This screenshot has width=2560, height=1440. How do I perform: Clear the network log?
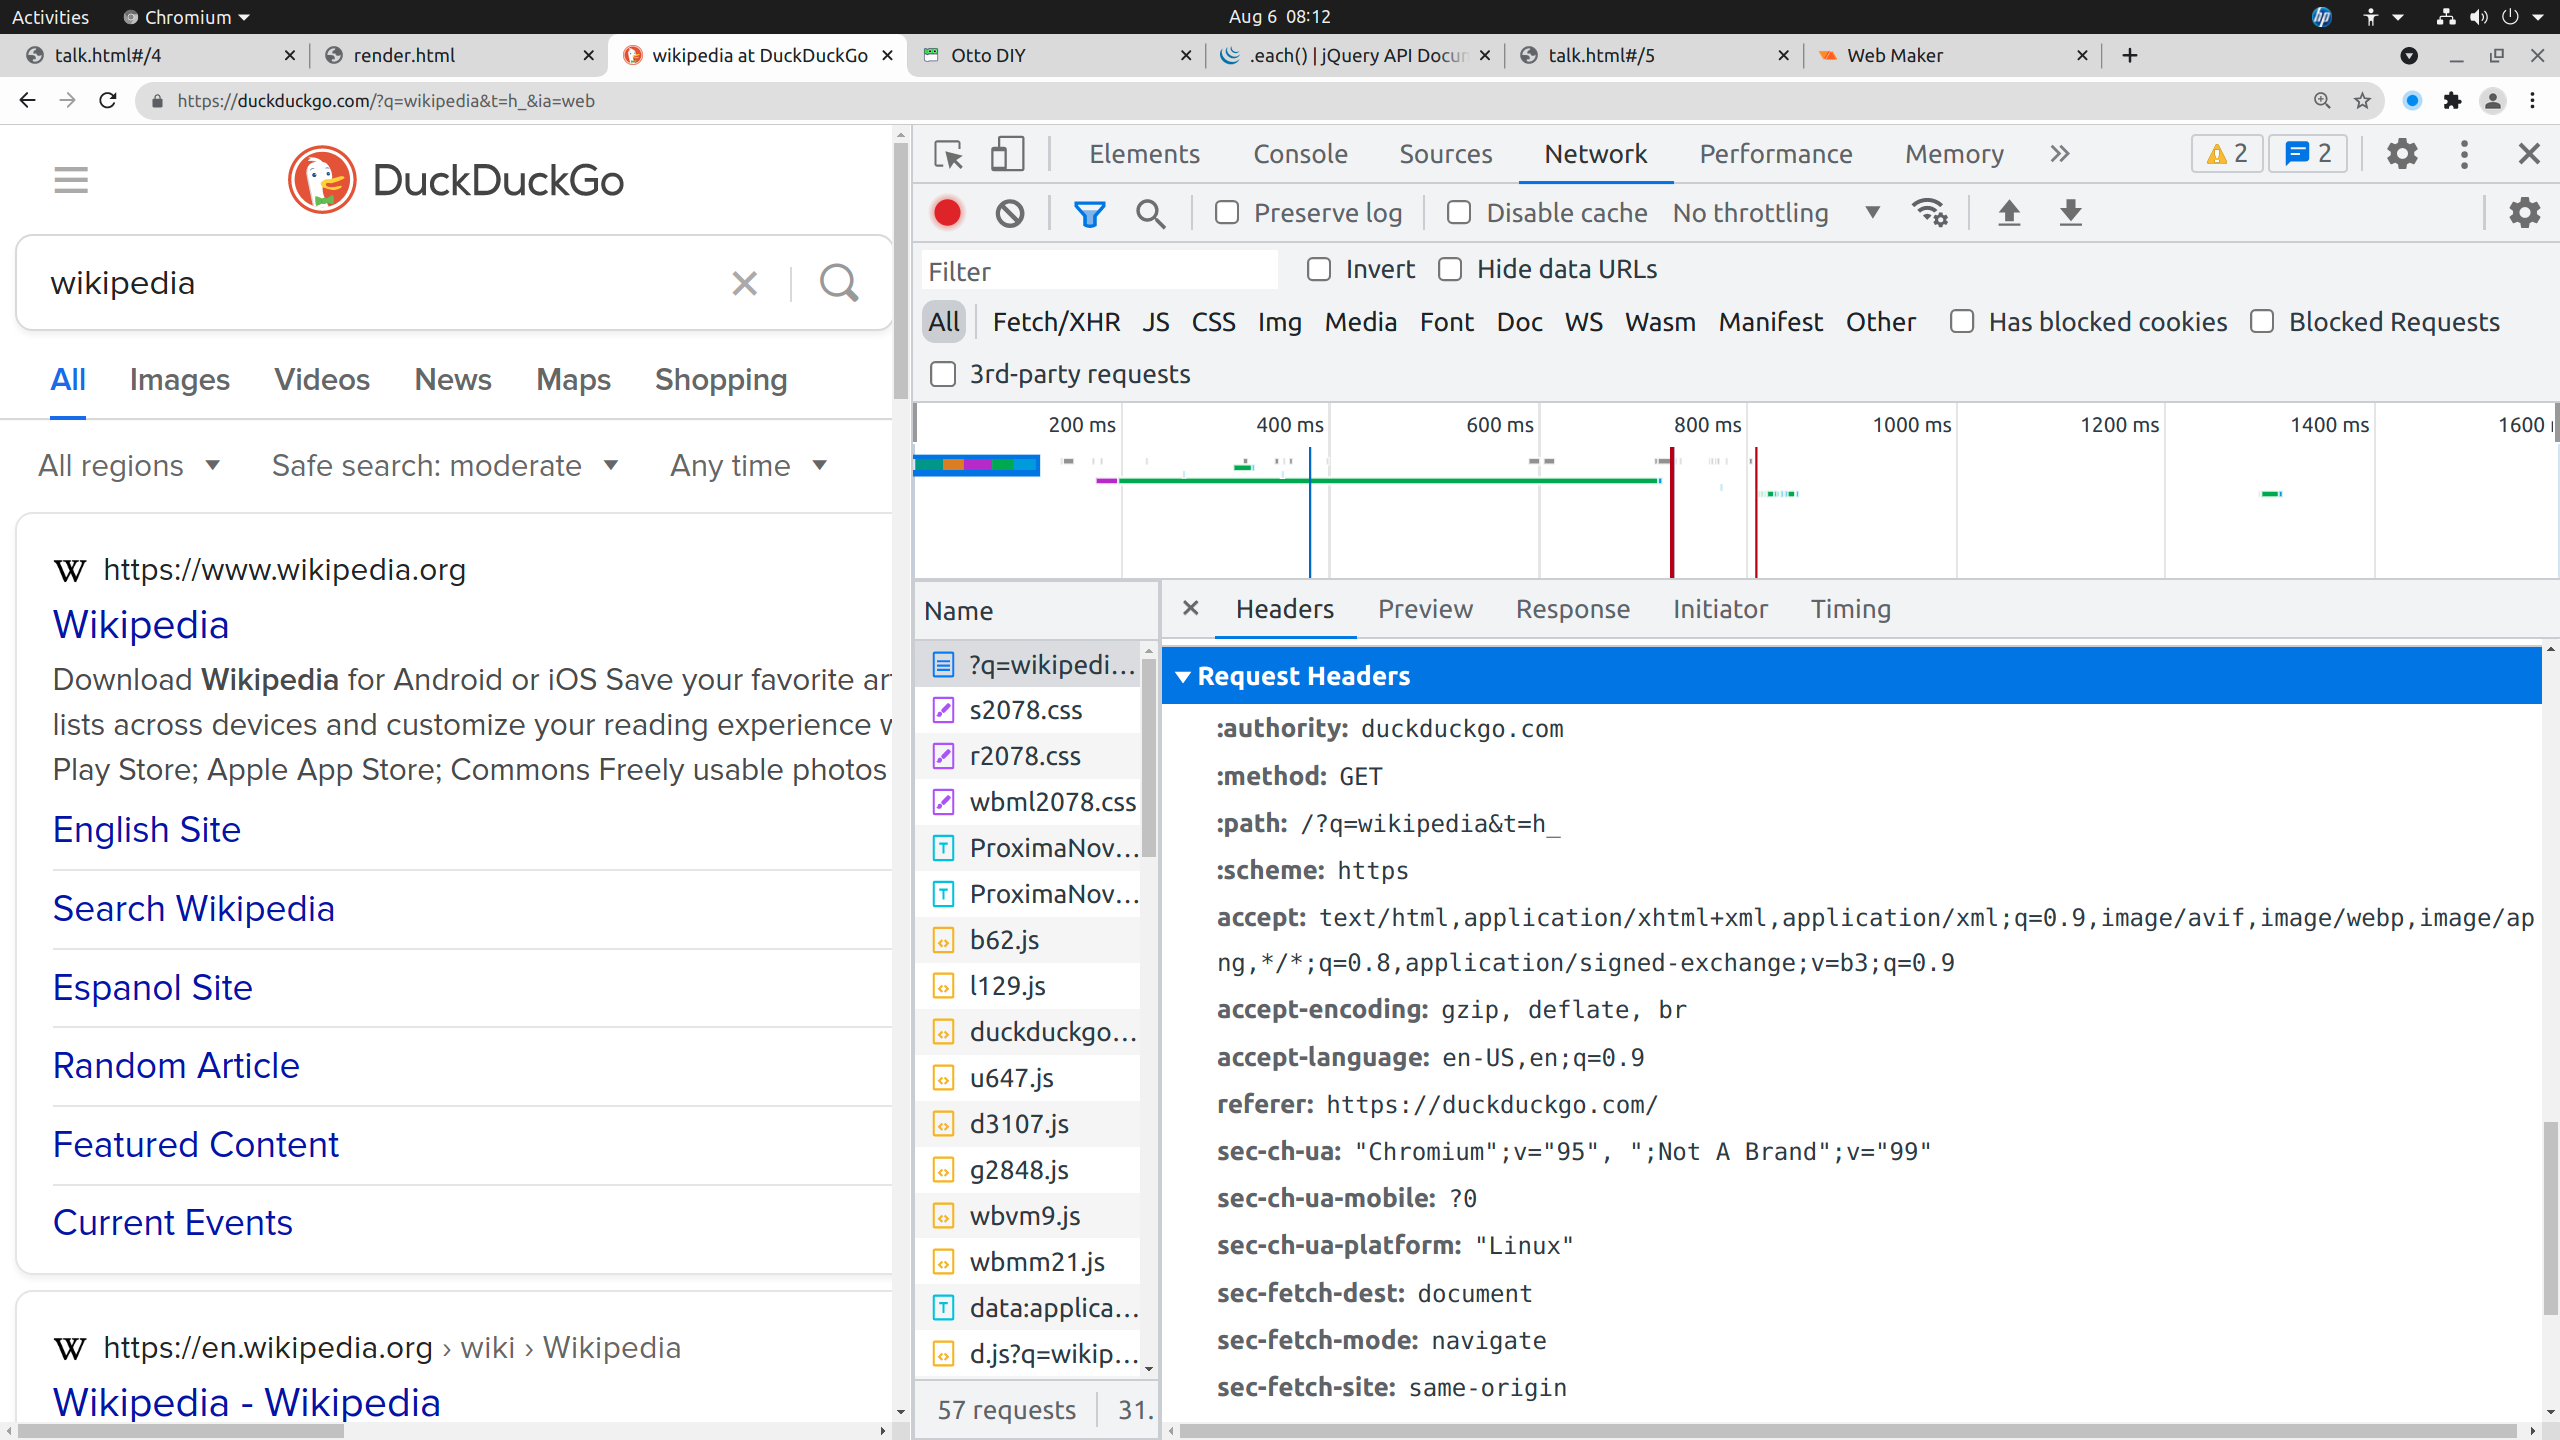(x=1009, y=213)
